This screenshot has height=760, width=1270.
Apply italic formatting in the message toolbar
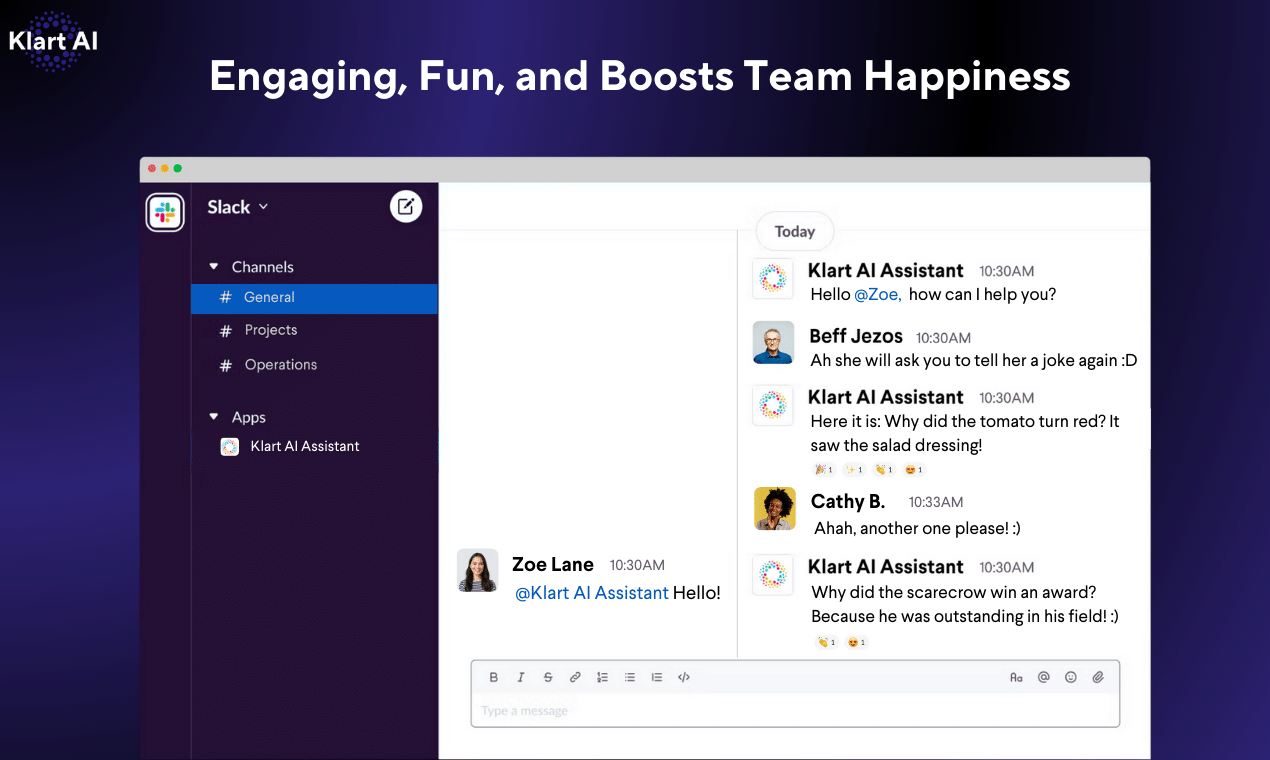click(x=520, y=677)
